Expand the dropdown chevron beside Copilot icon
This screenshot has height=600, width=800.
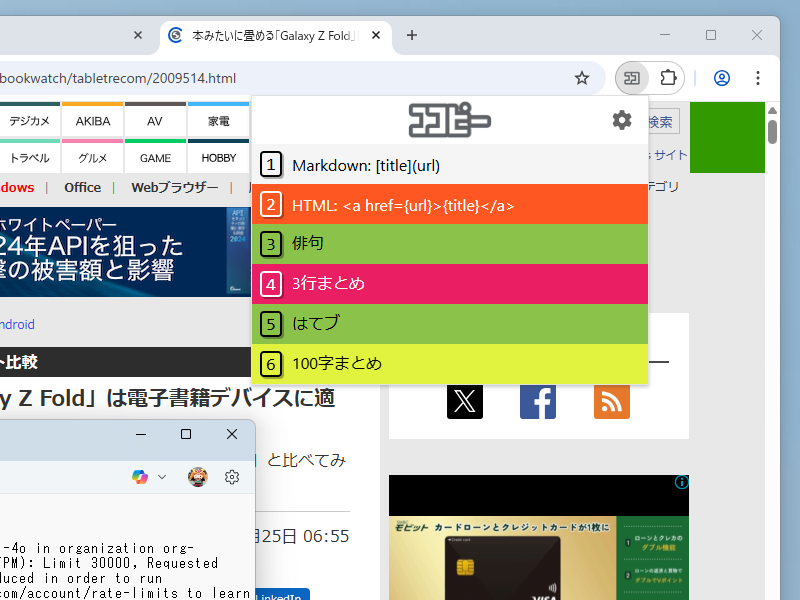click(x=162, y=477)
